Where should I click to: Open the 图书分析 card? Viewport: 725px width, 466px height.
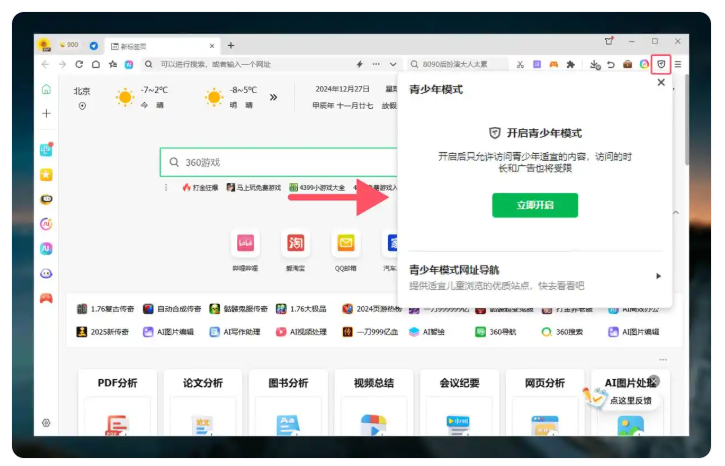coord(289,402)
